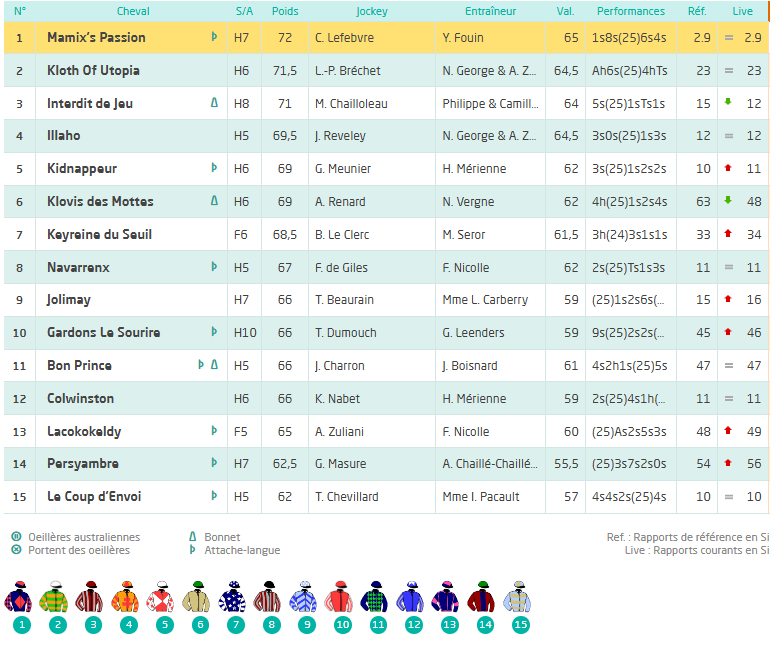This screenshot has height=657, width=770.
Task: Sort by the Jockey column header
Action: (371, 11)
